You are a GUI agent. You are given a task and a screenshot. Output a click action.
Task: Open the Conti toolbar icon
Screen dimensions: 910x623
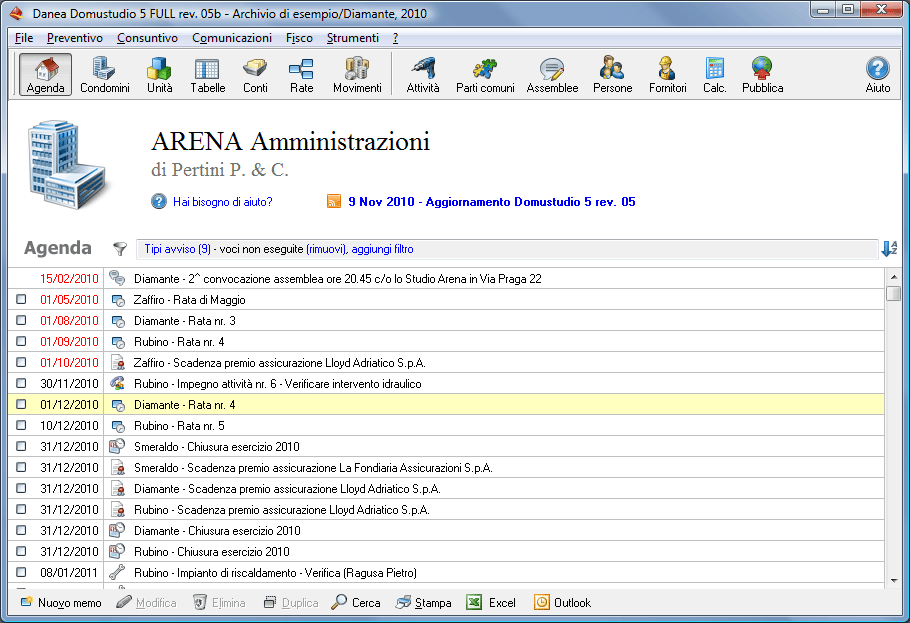[x=255, y=74]
